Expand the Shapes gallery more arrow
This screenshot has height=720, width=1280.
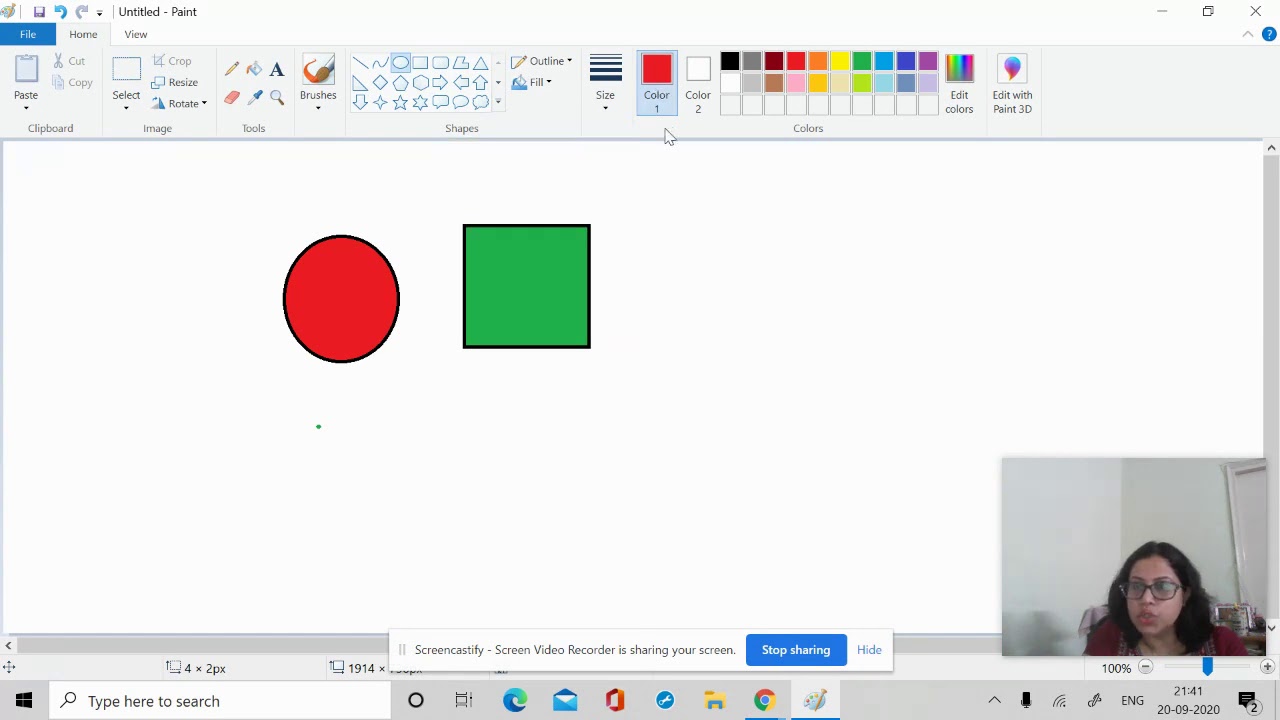tap(498, 102)
